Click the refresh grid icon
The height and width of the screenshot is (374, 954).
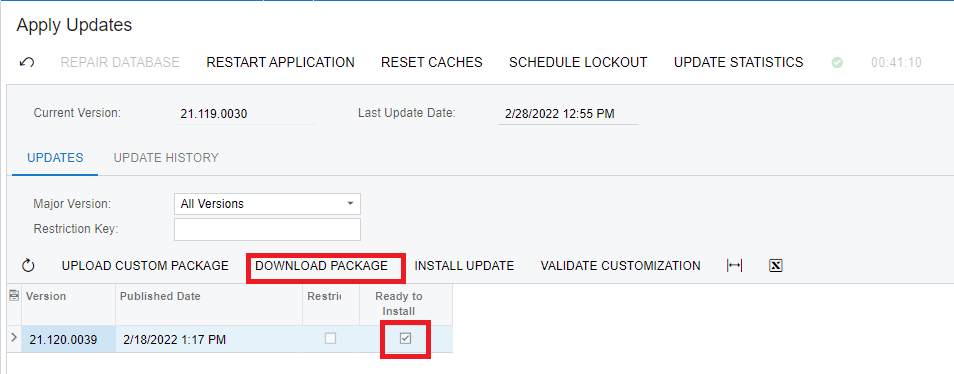click(28, 266)
